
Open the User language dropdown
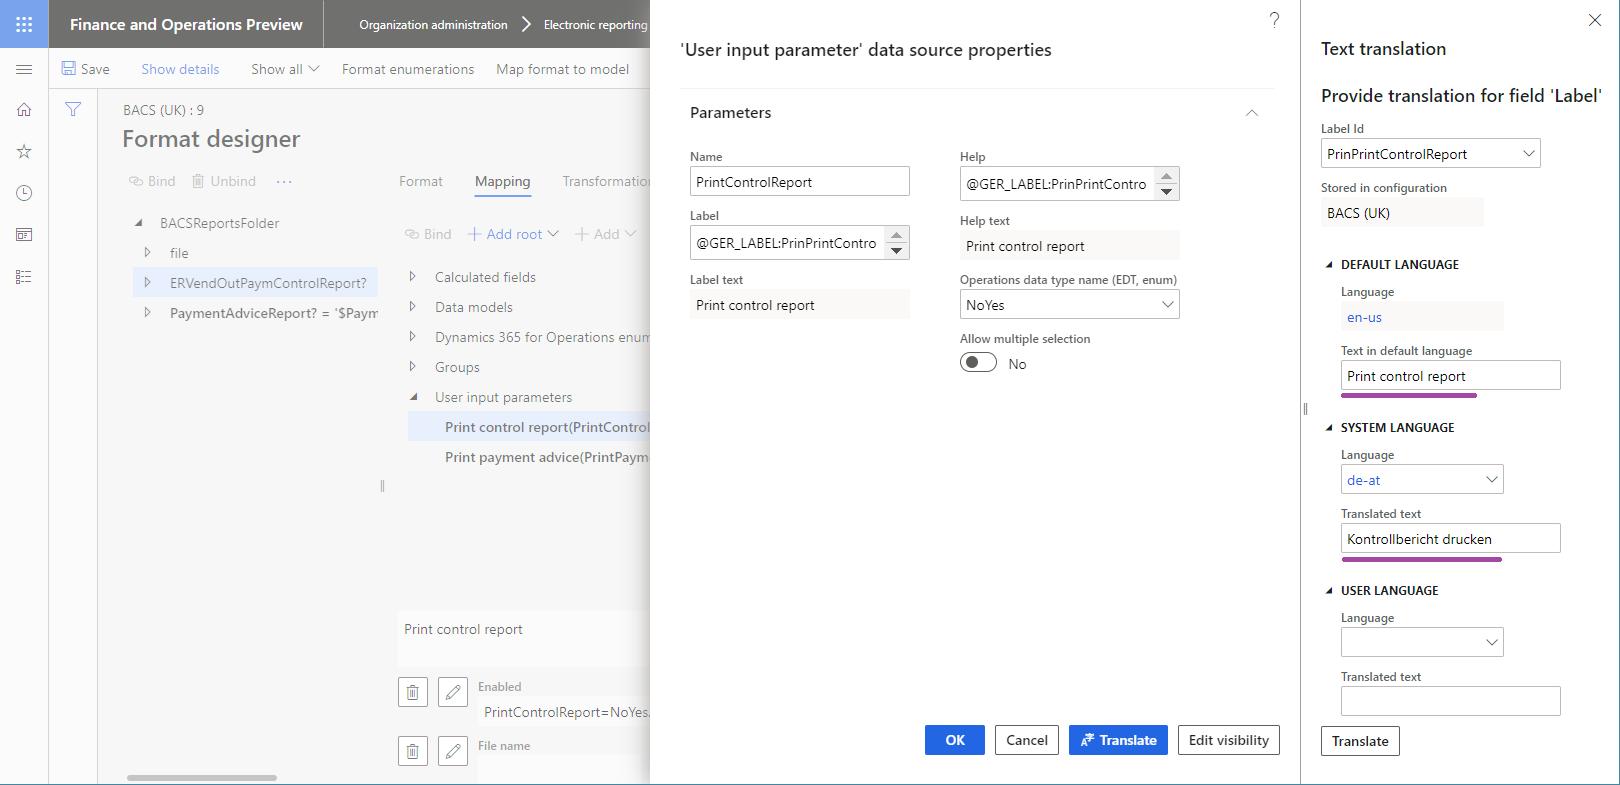(x=1491, y=642)
